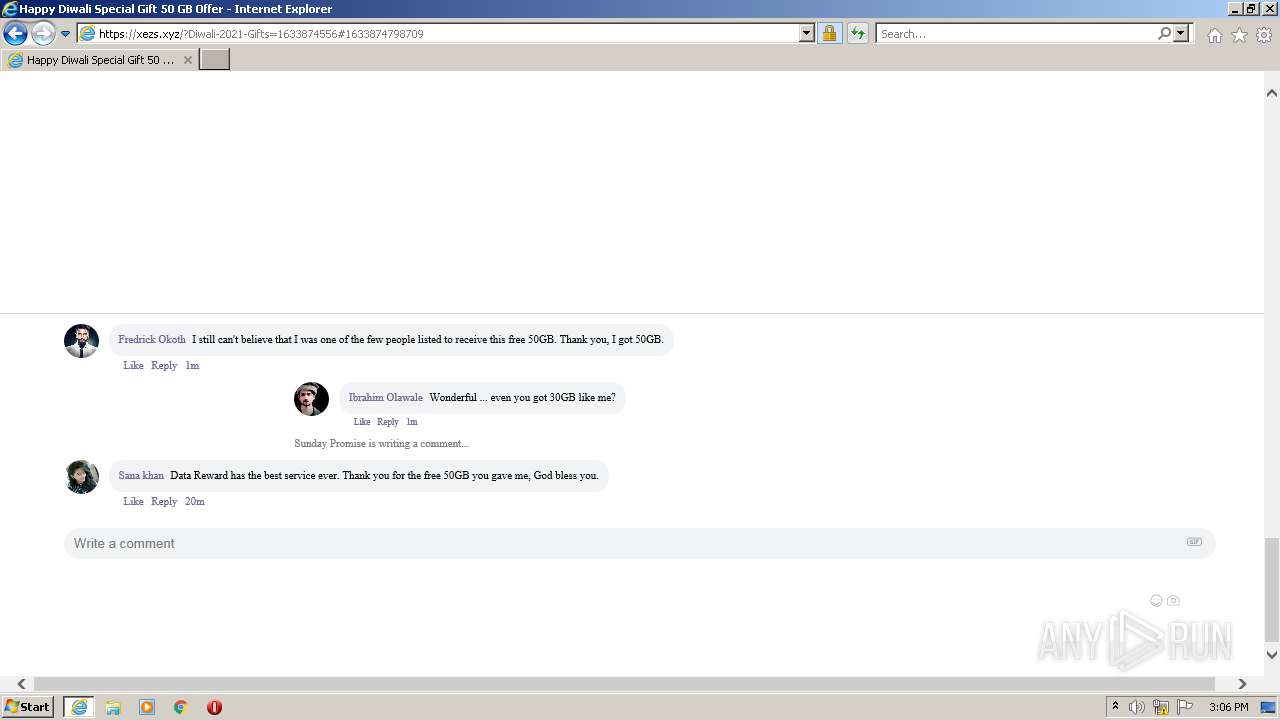Click the magnifier search icon
Image resolution: width=1280 pixels, height=720 pixels.
pos(1164,33)
